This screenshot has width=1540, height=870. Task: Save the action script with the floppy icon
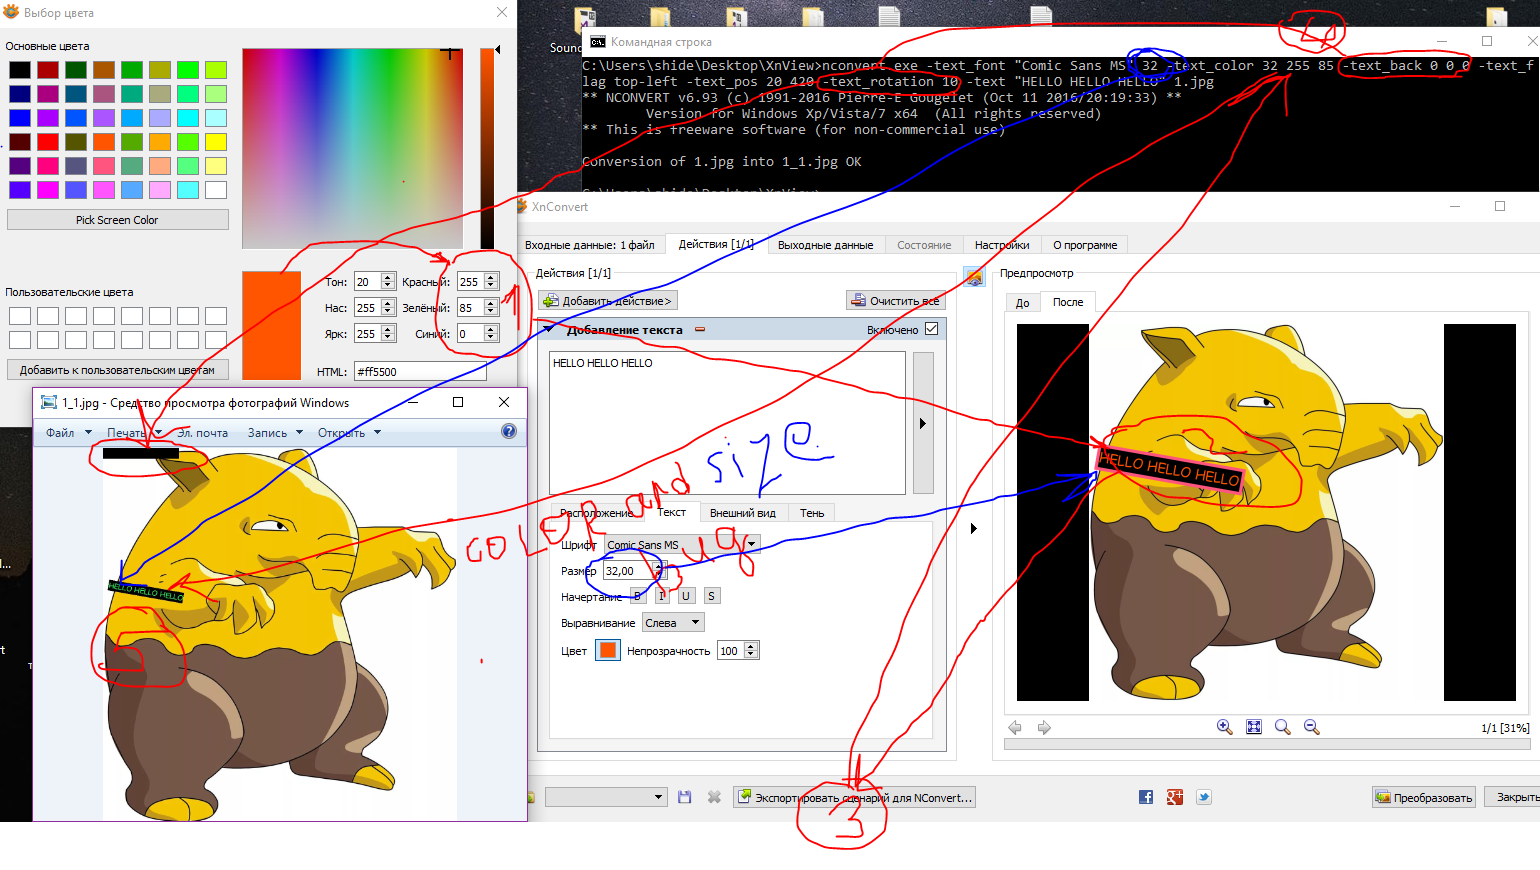(685, 797)
